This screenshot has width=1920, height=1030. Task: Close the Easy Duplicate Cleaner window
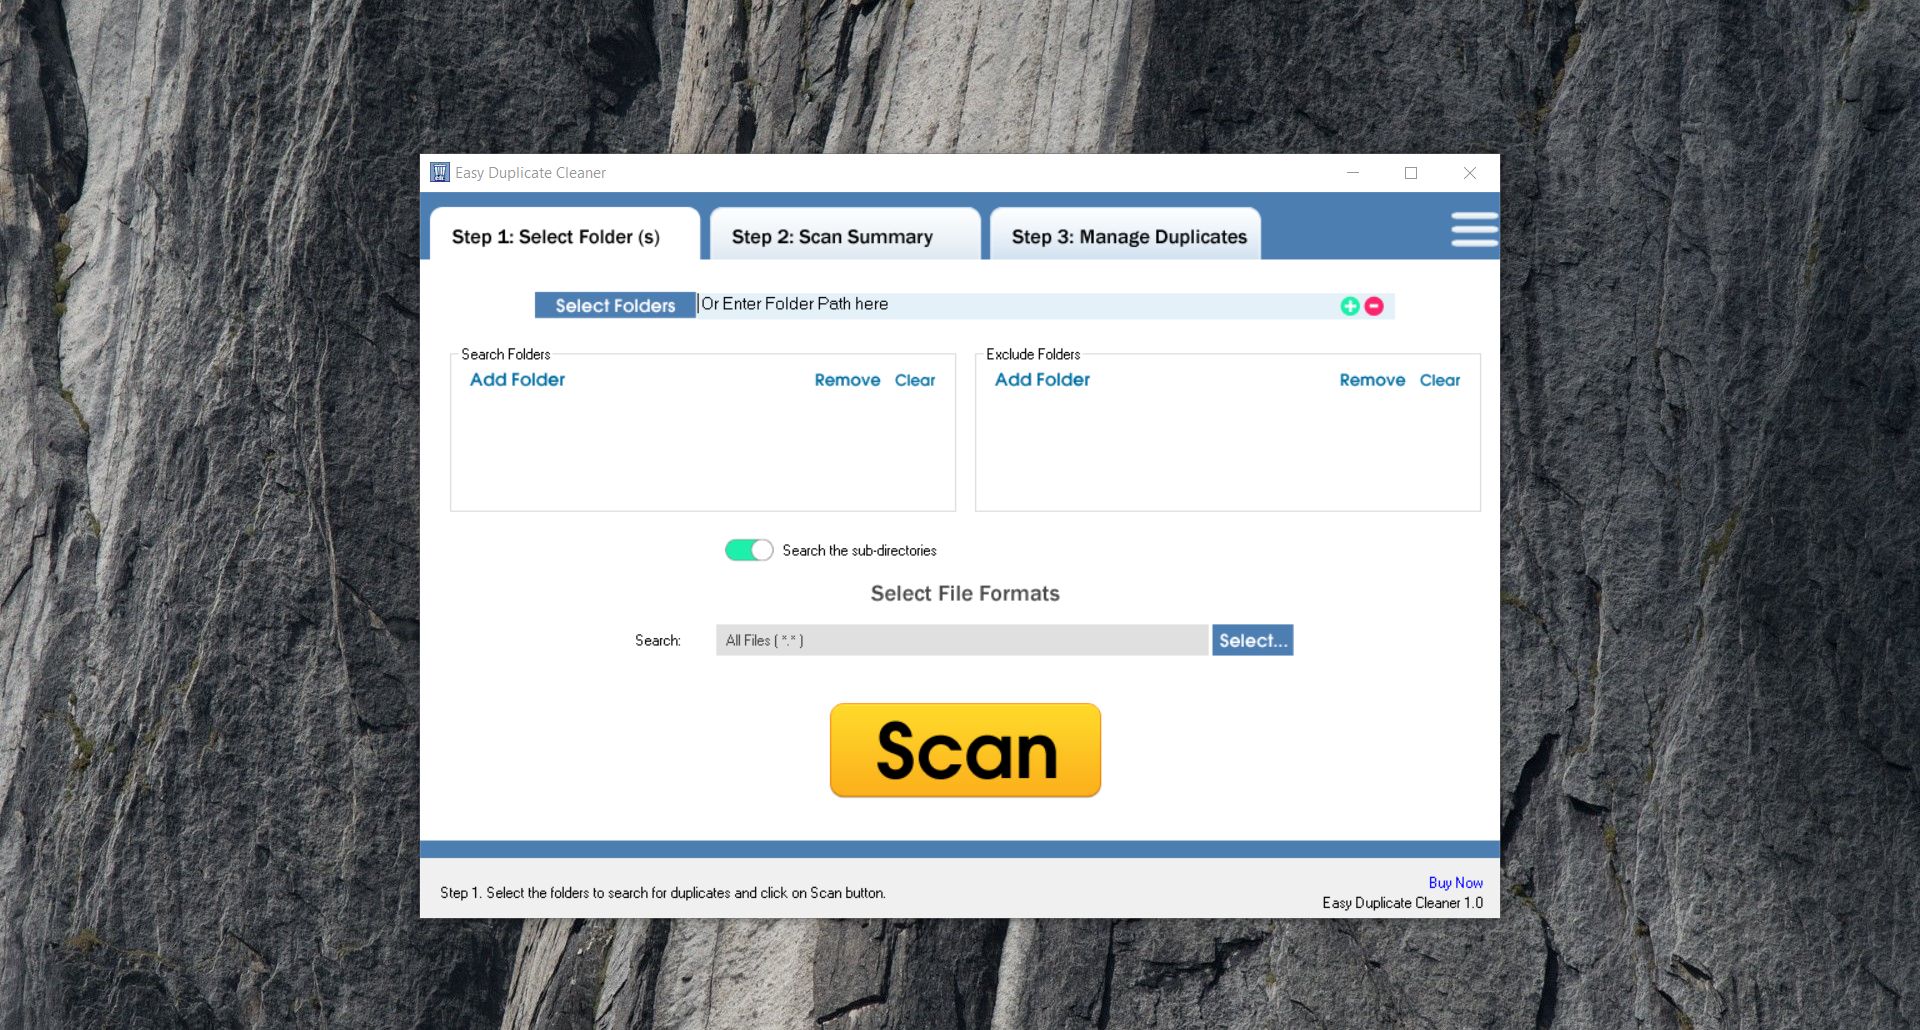click(x=1470, y=173)
